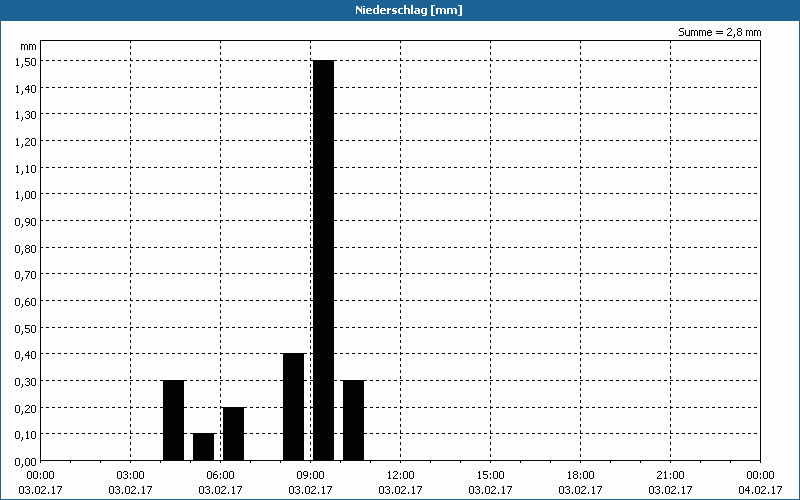The image size is (800, 500).
Task: Click the 00:00 label above 04.02.17
Action: pyautogui.click(x=760, y=476)
